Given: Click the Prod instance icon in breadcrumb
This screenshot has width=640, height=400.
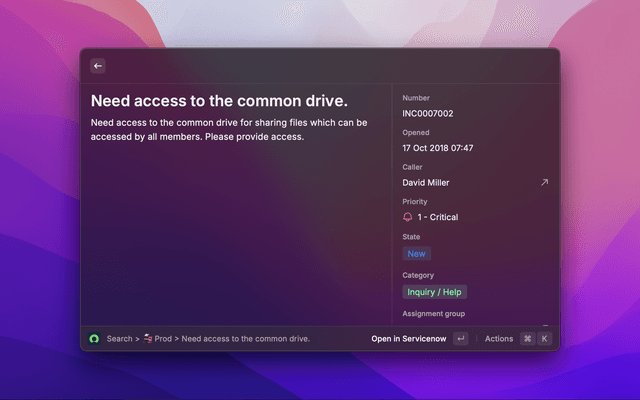Looking at the screenshot, I should click(x=147, y=339).
